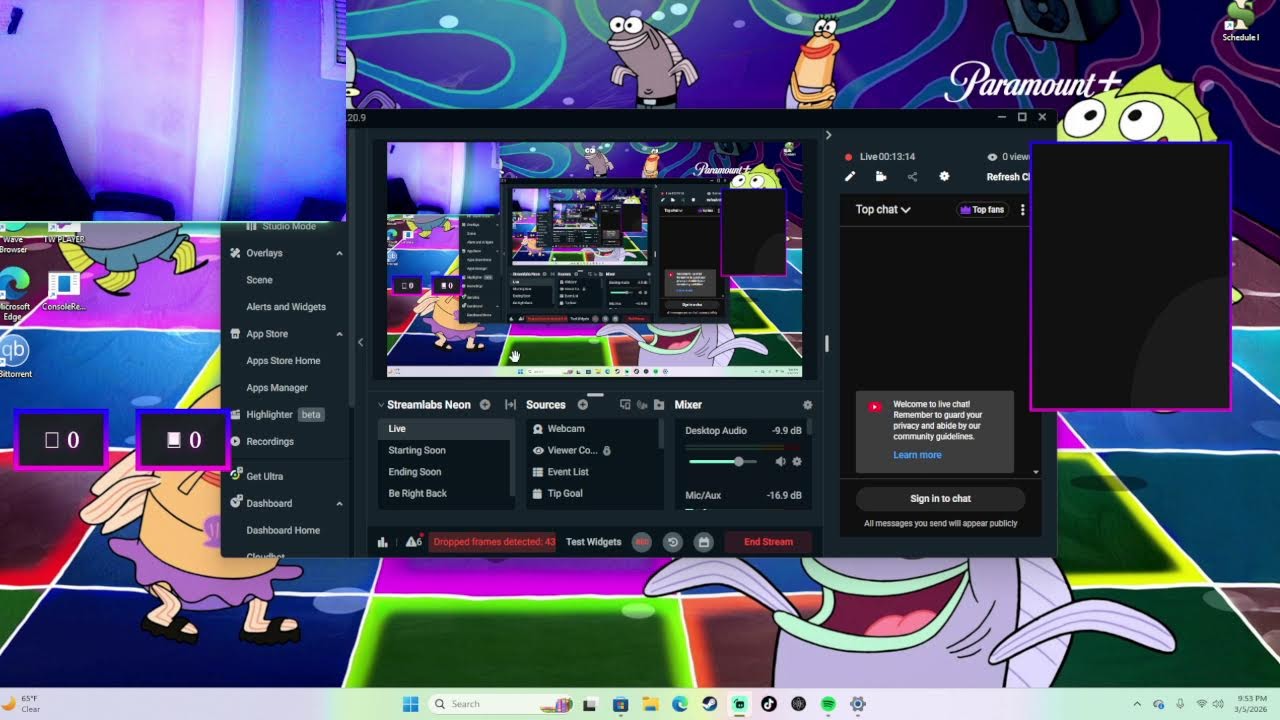Click Test Widgets
The height and width of the screenshot is (720, 1280).
tap(594, 542)
